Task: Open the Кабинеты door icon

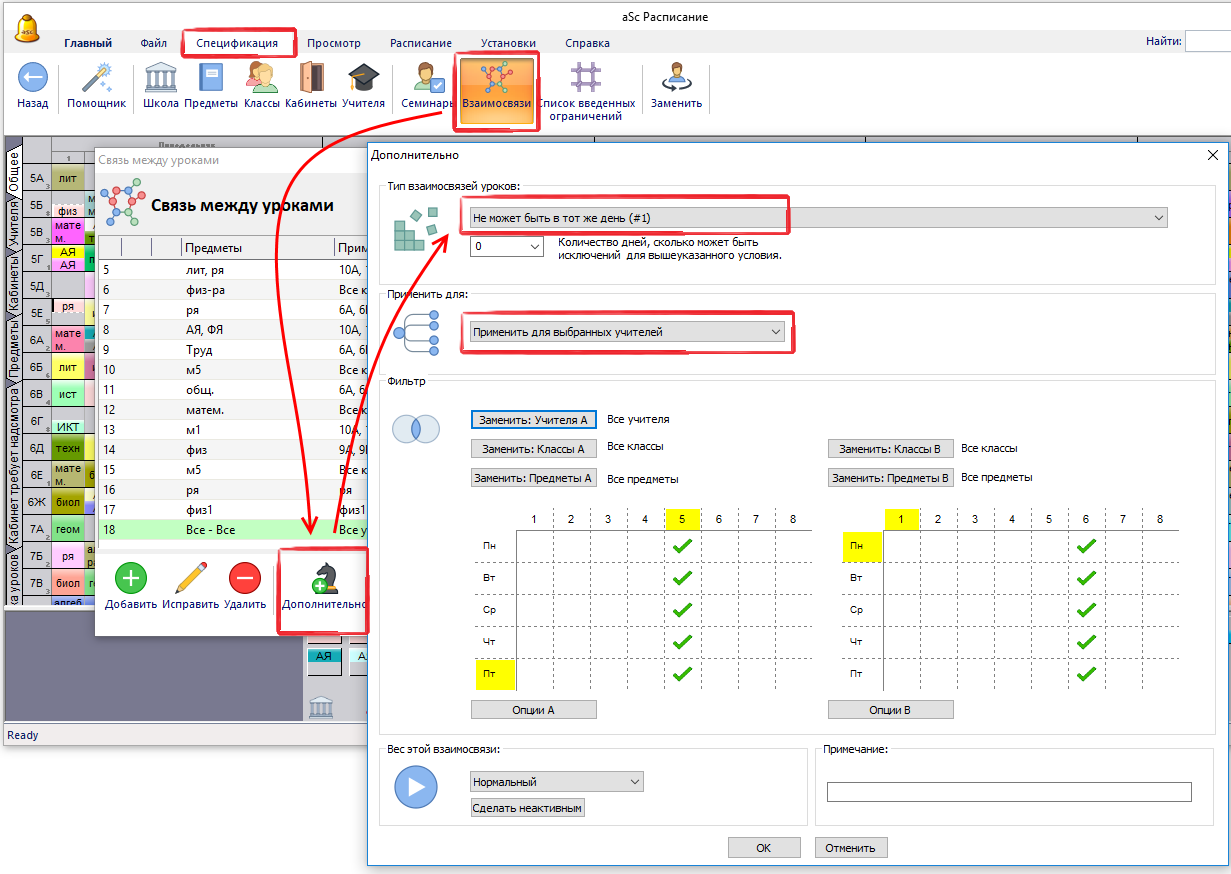Action: coord(310,78)
